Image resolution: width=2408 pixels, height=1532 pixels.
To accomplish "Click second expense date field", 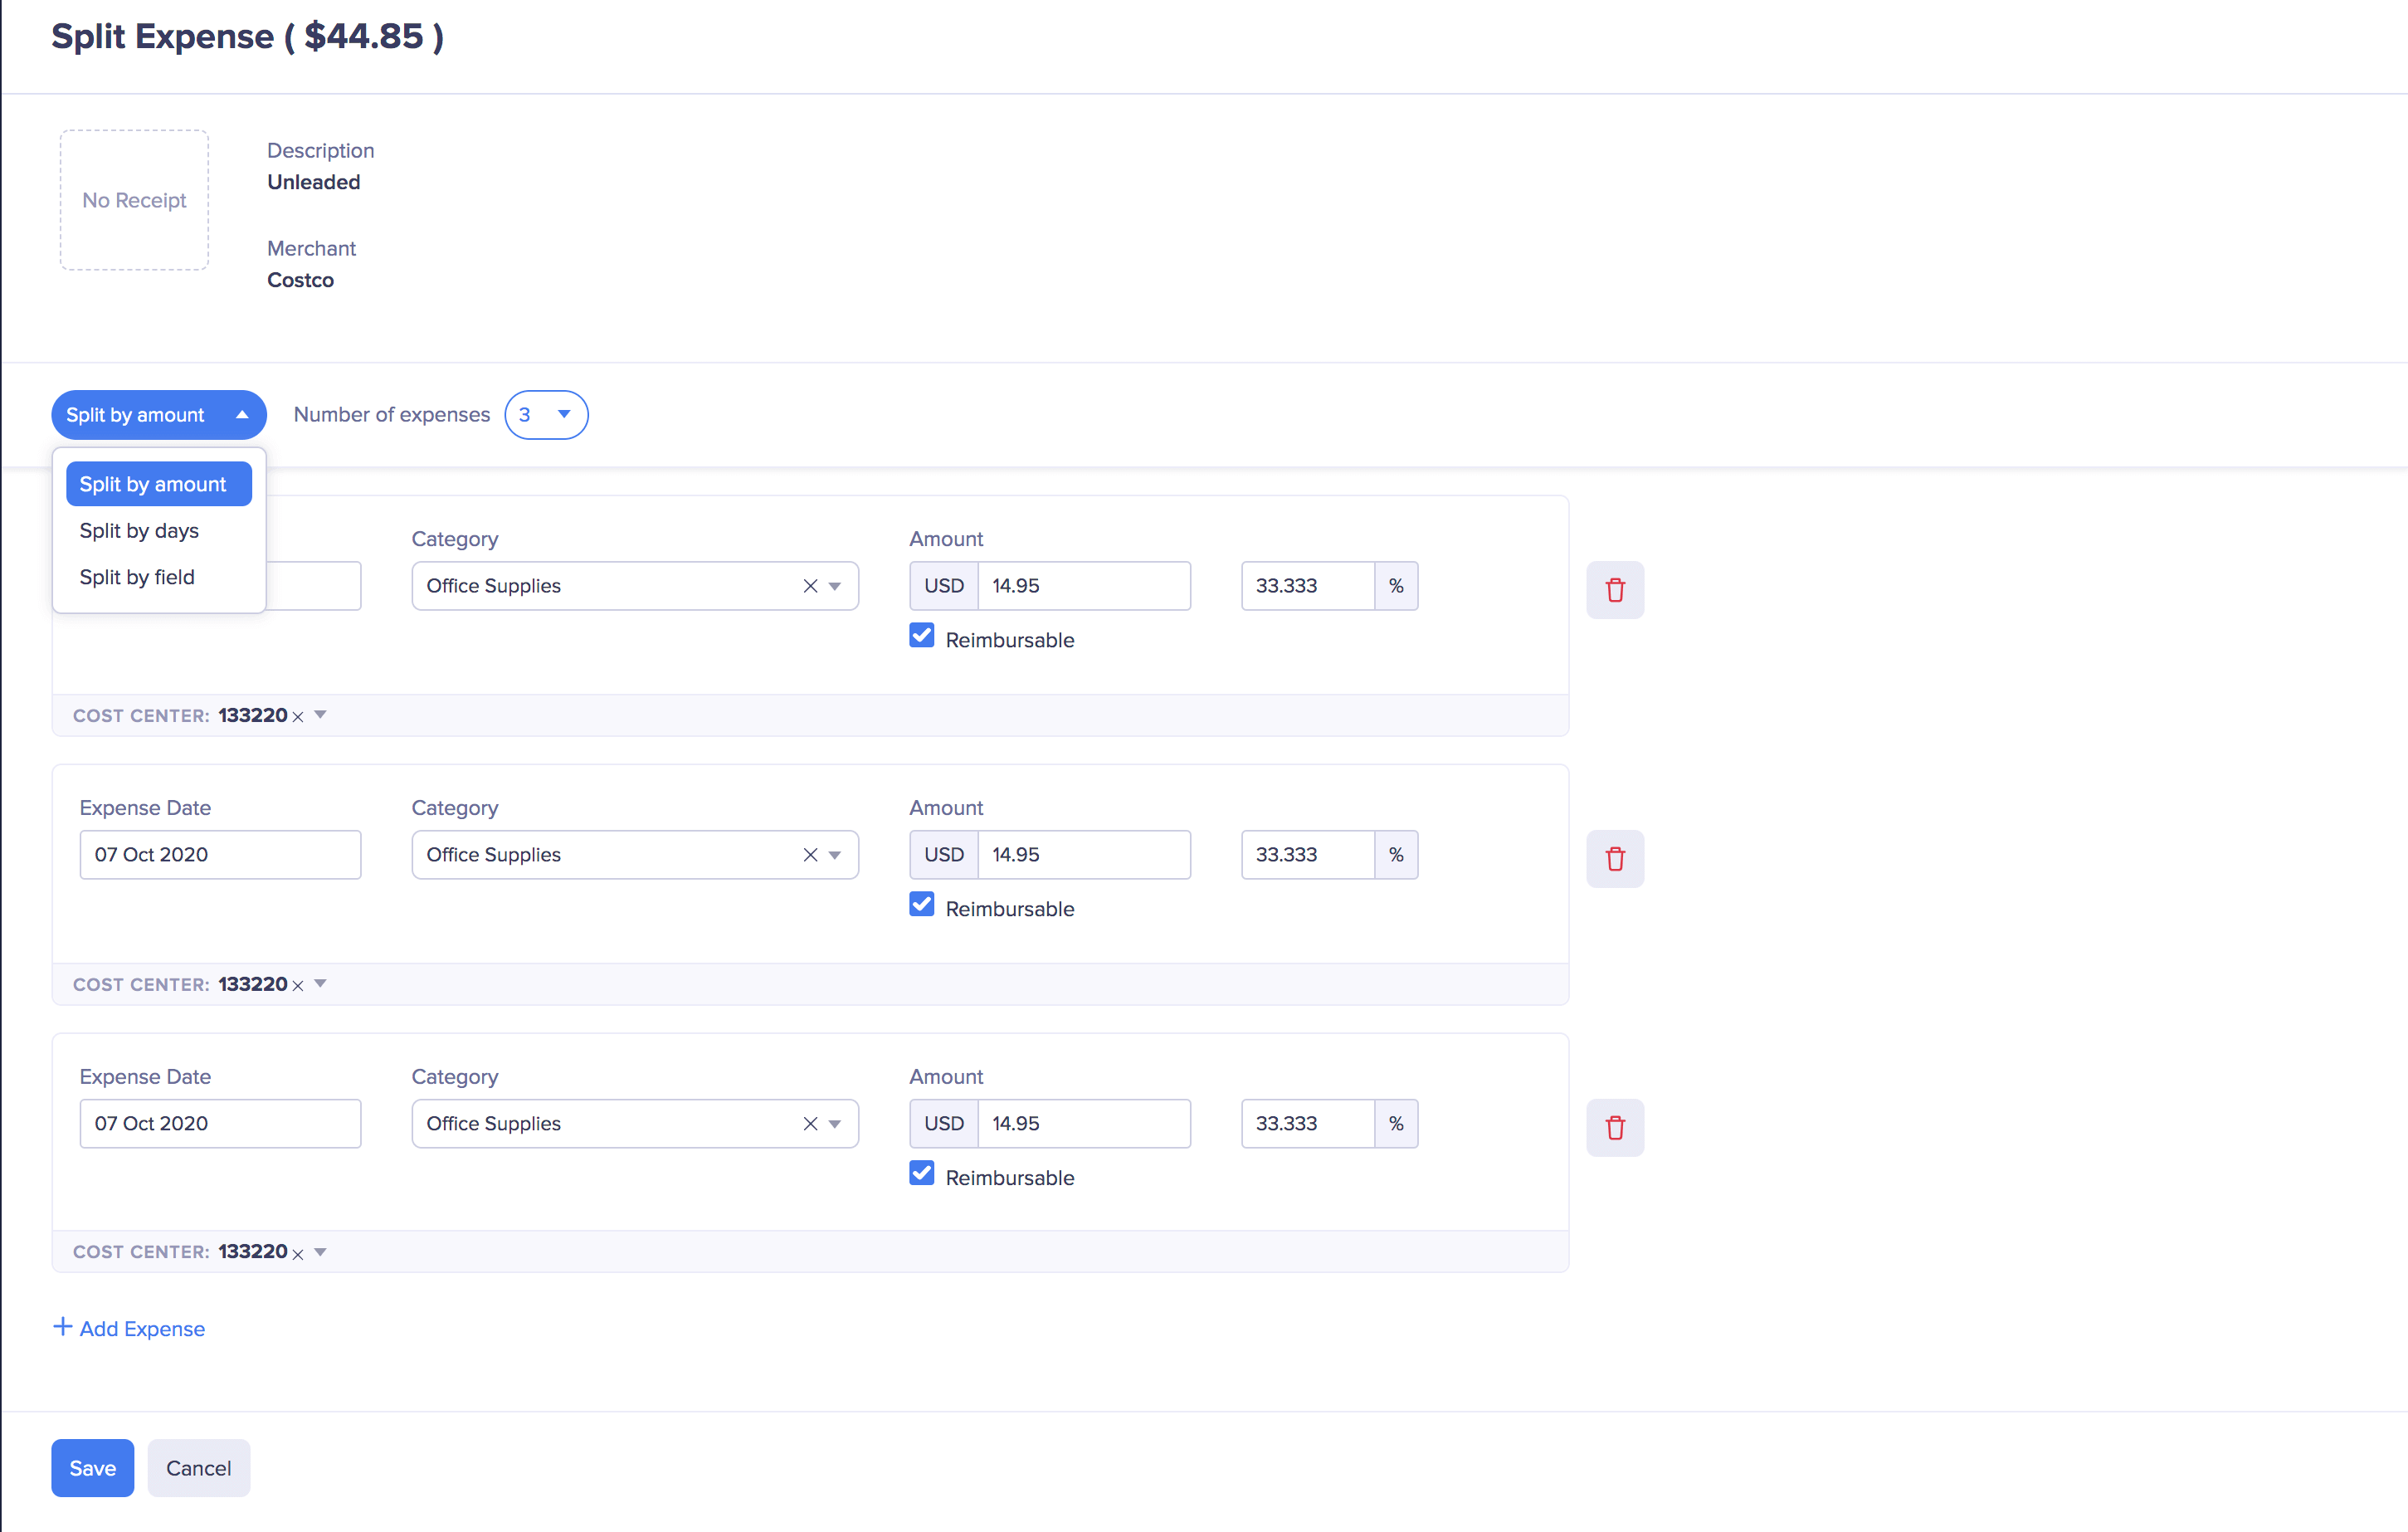I will click(220, 855).
